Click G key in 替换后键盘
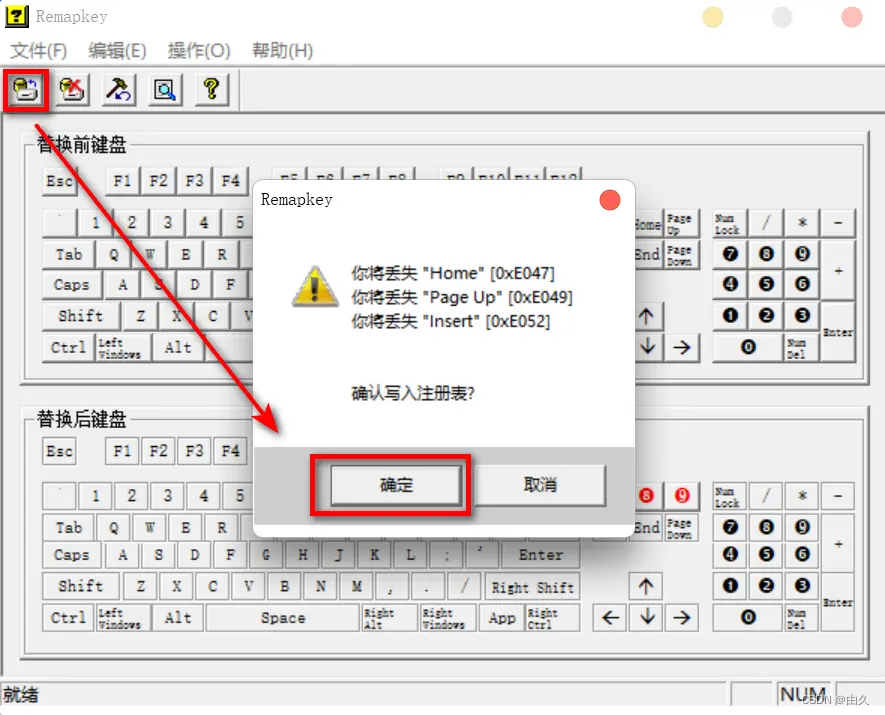 tap(266, 555)
